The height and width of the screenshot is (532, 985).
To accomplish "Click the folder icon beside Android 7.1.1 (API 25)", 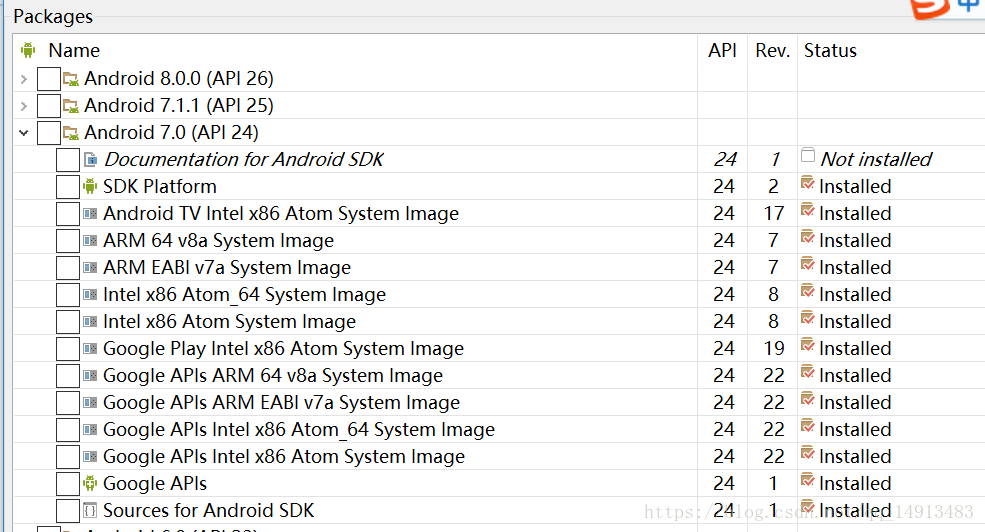I will click(70, 106).
